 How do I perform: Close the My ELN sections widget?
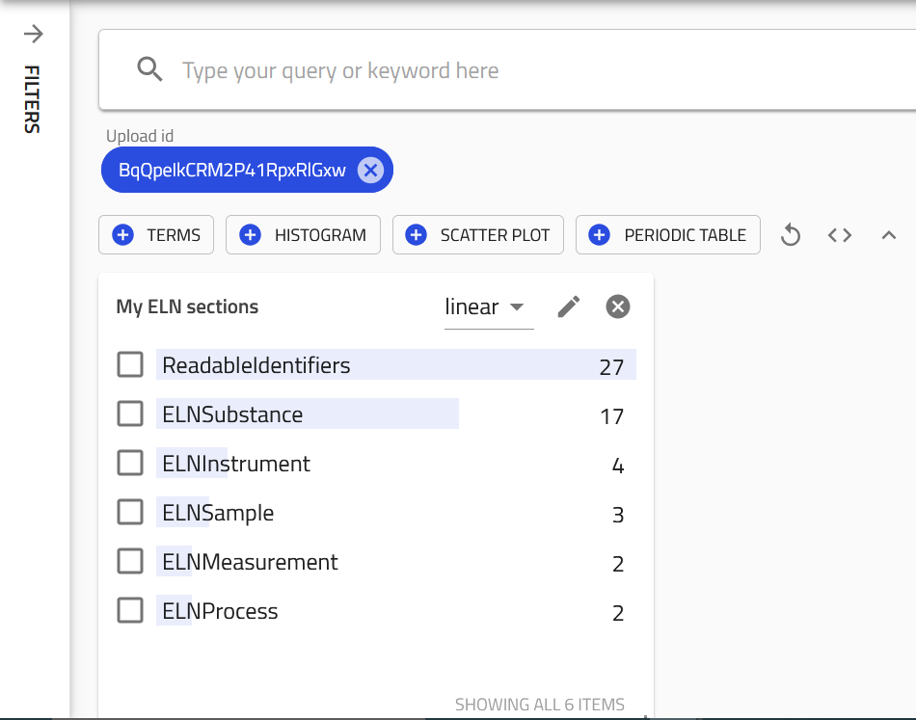coord(618,307)
